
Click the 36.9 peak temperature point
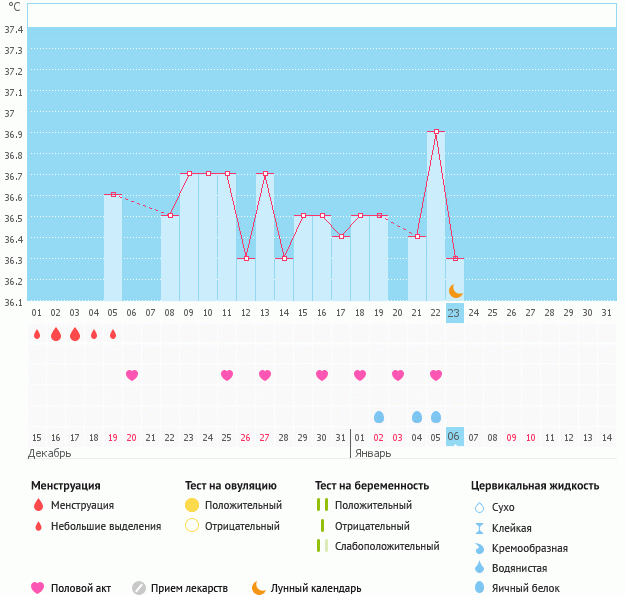436,131
